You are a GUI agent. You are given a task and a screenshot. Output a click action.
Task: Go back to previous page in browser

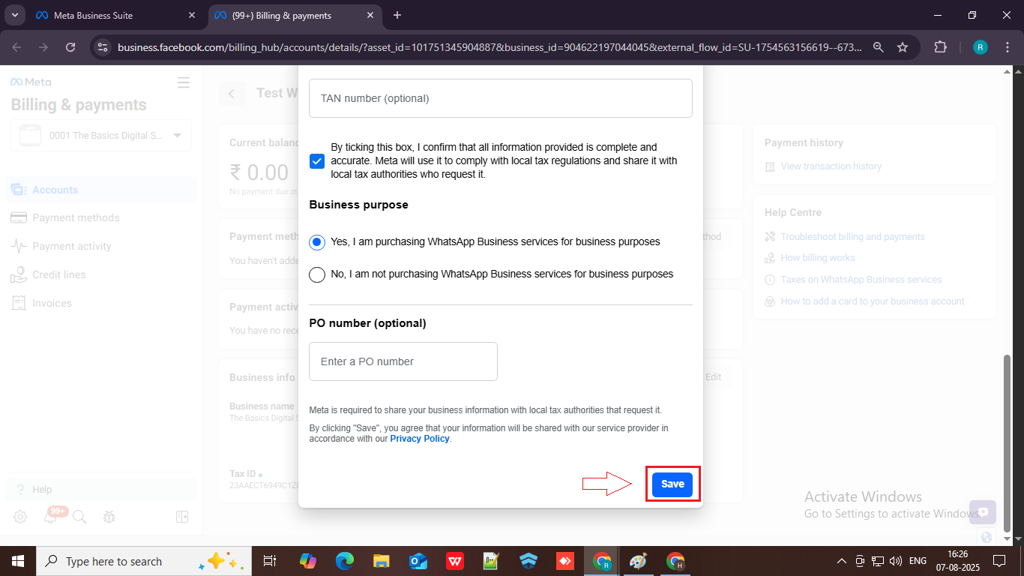[16, 47]
